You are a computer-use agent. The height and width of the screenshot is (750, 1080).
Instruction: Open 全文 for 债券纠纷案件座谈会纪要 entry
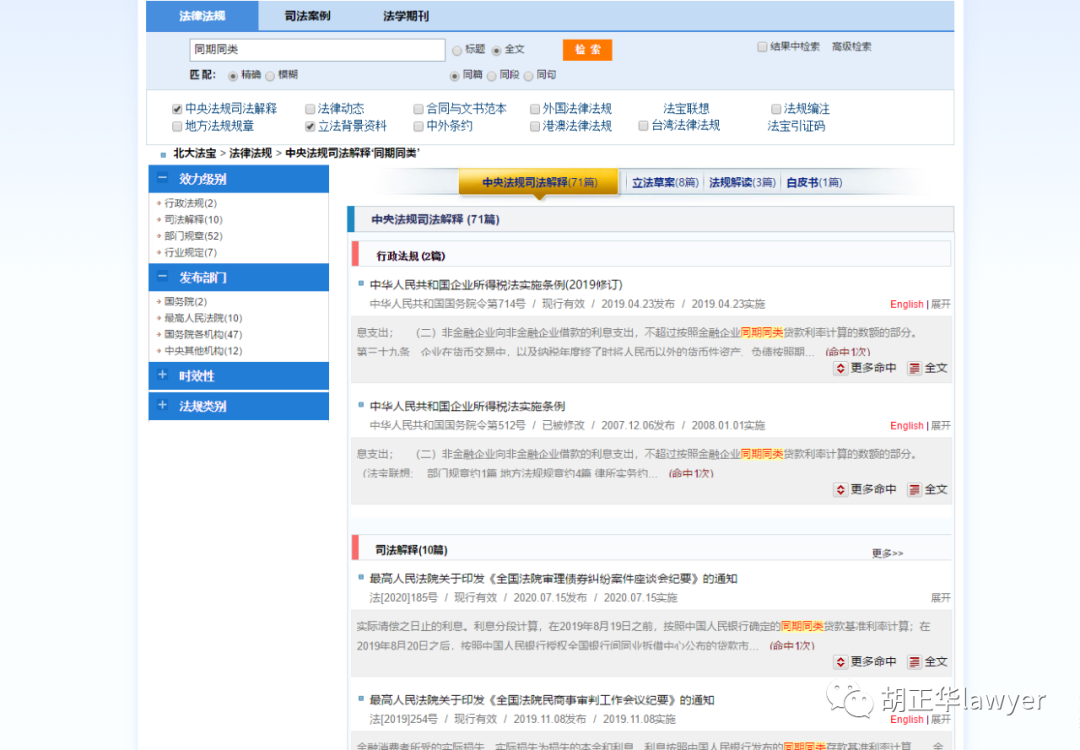click(x=928, y=662)
